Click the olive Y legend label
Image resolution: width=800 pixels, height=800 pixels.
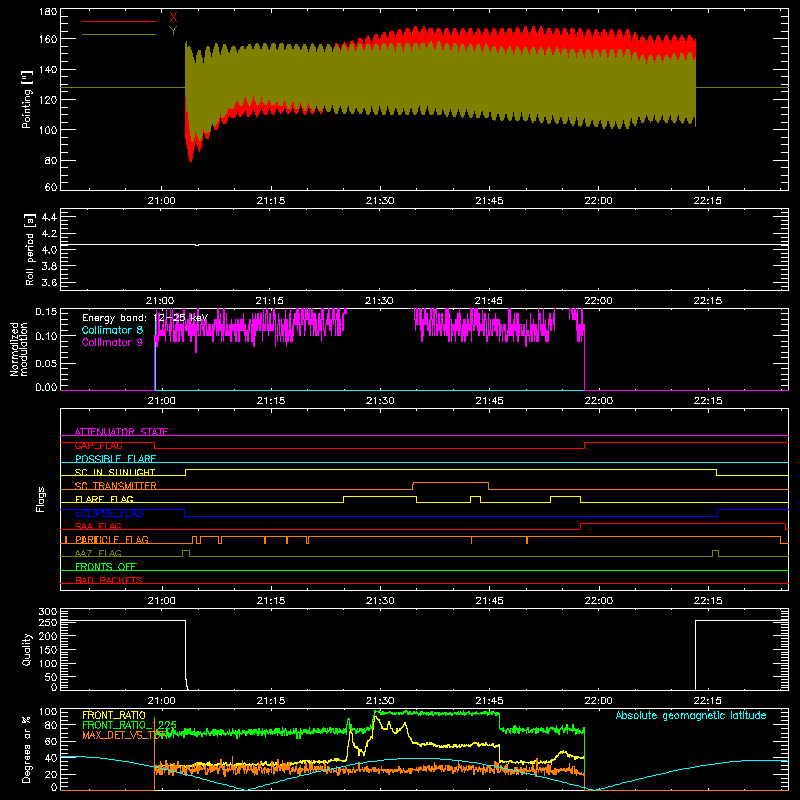pos(173,31)
